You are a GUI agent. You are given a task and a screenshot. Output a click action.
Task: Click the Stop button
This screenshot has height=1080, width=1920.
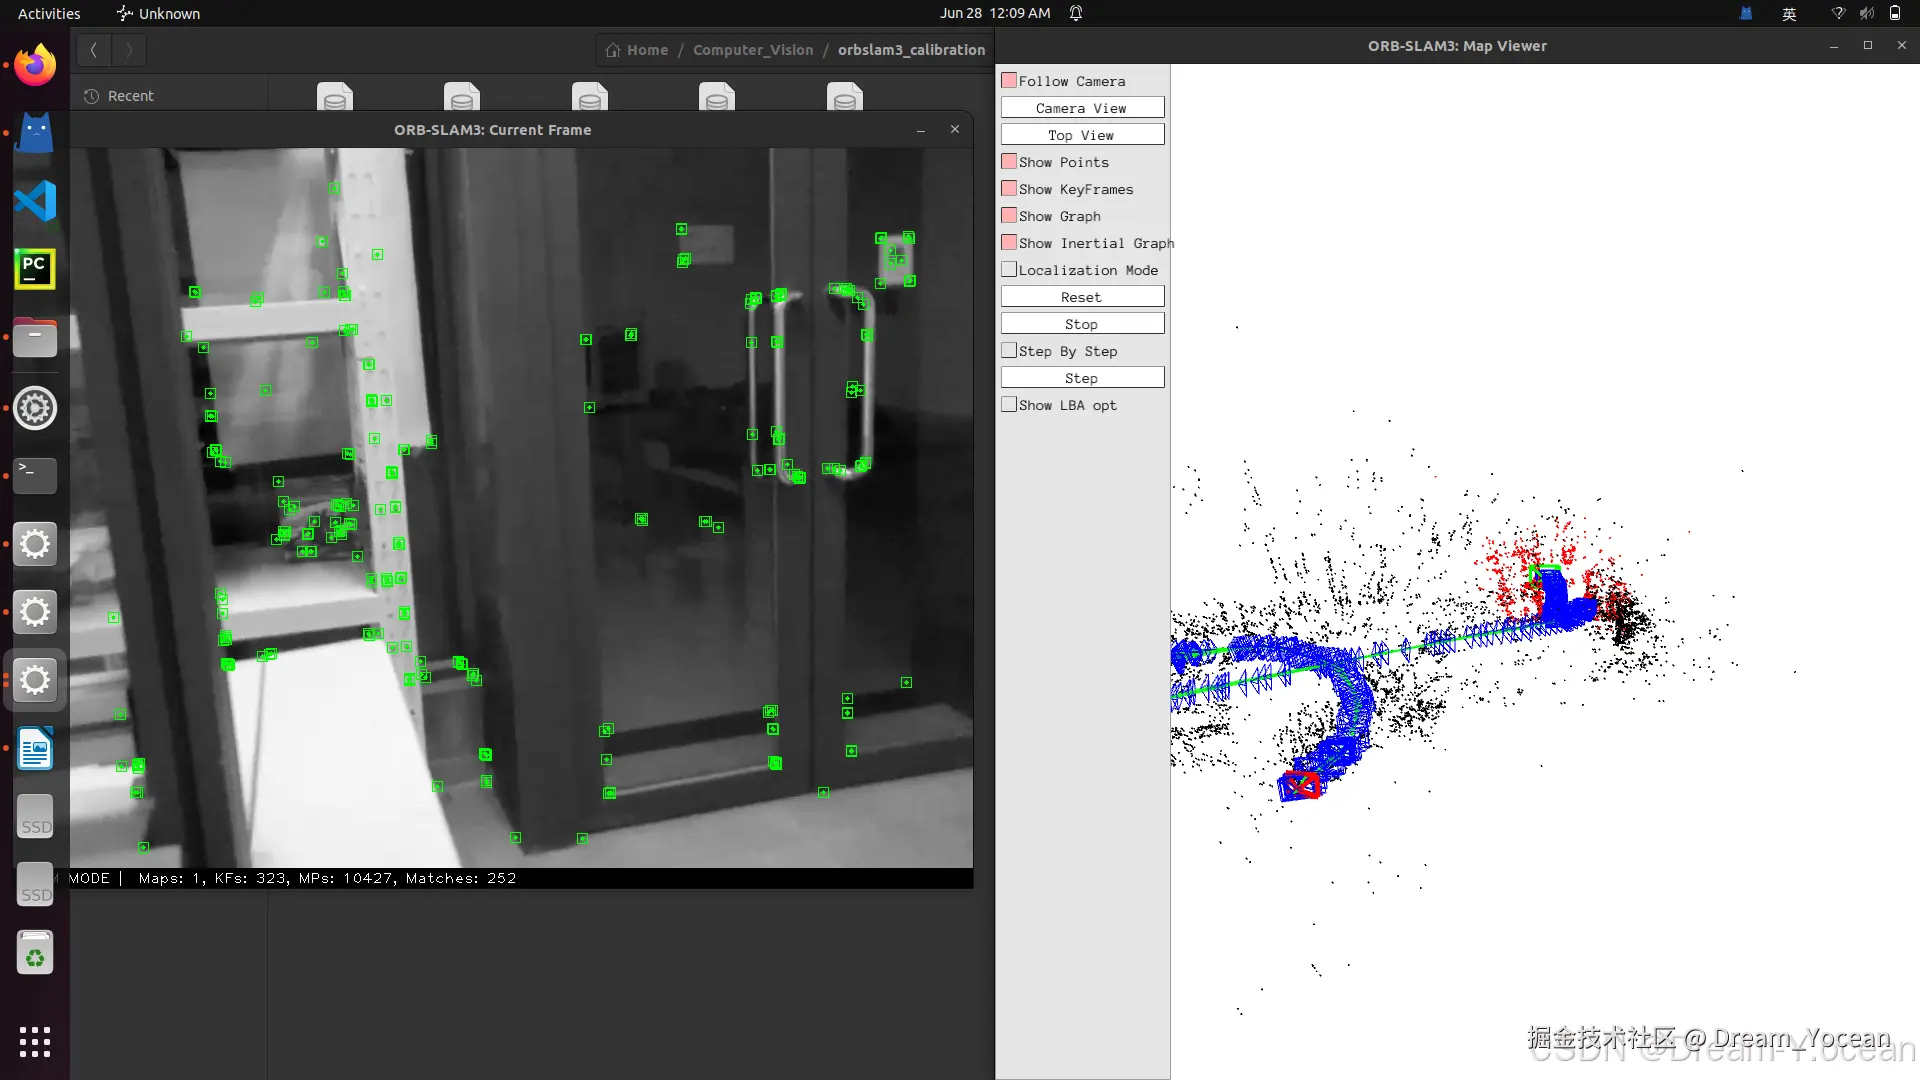click(x=1082, y=324)
